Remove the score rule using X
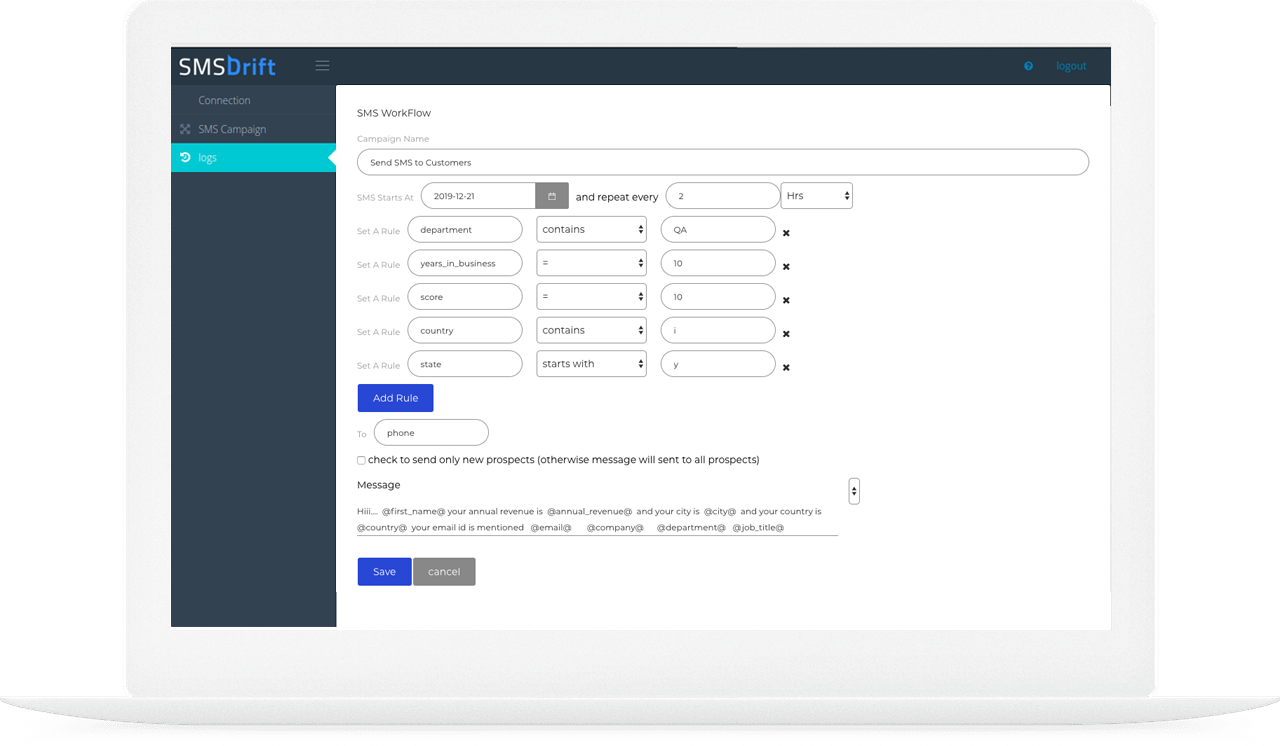1280x746 pixels. pos(786,300)
